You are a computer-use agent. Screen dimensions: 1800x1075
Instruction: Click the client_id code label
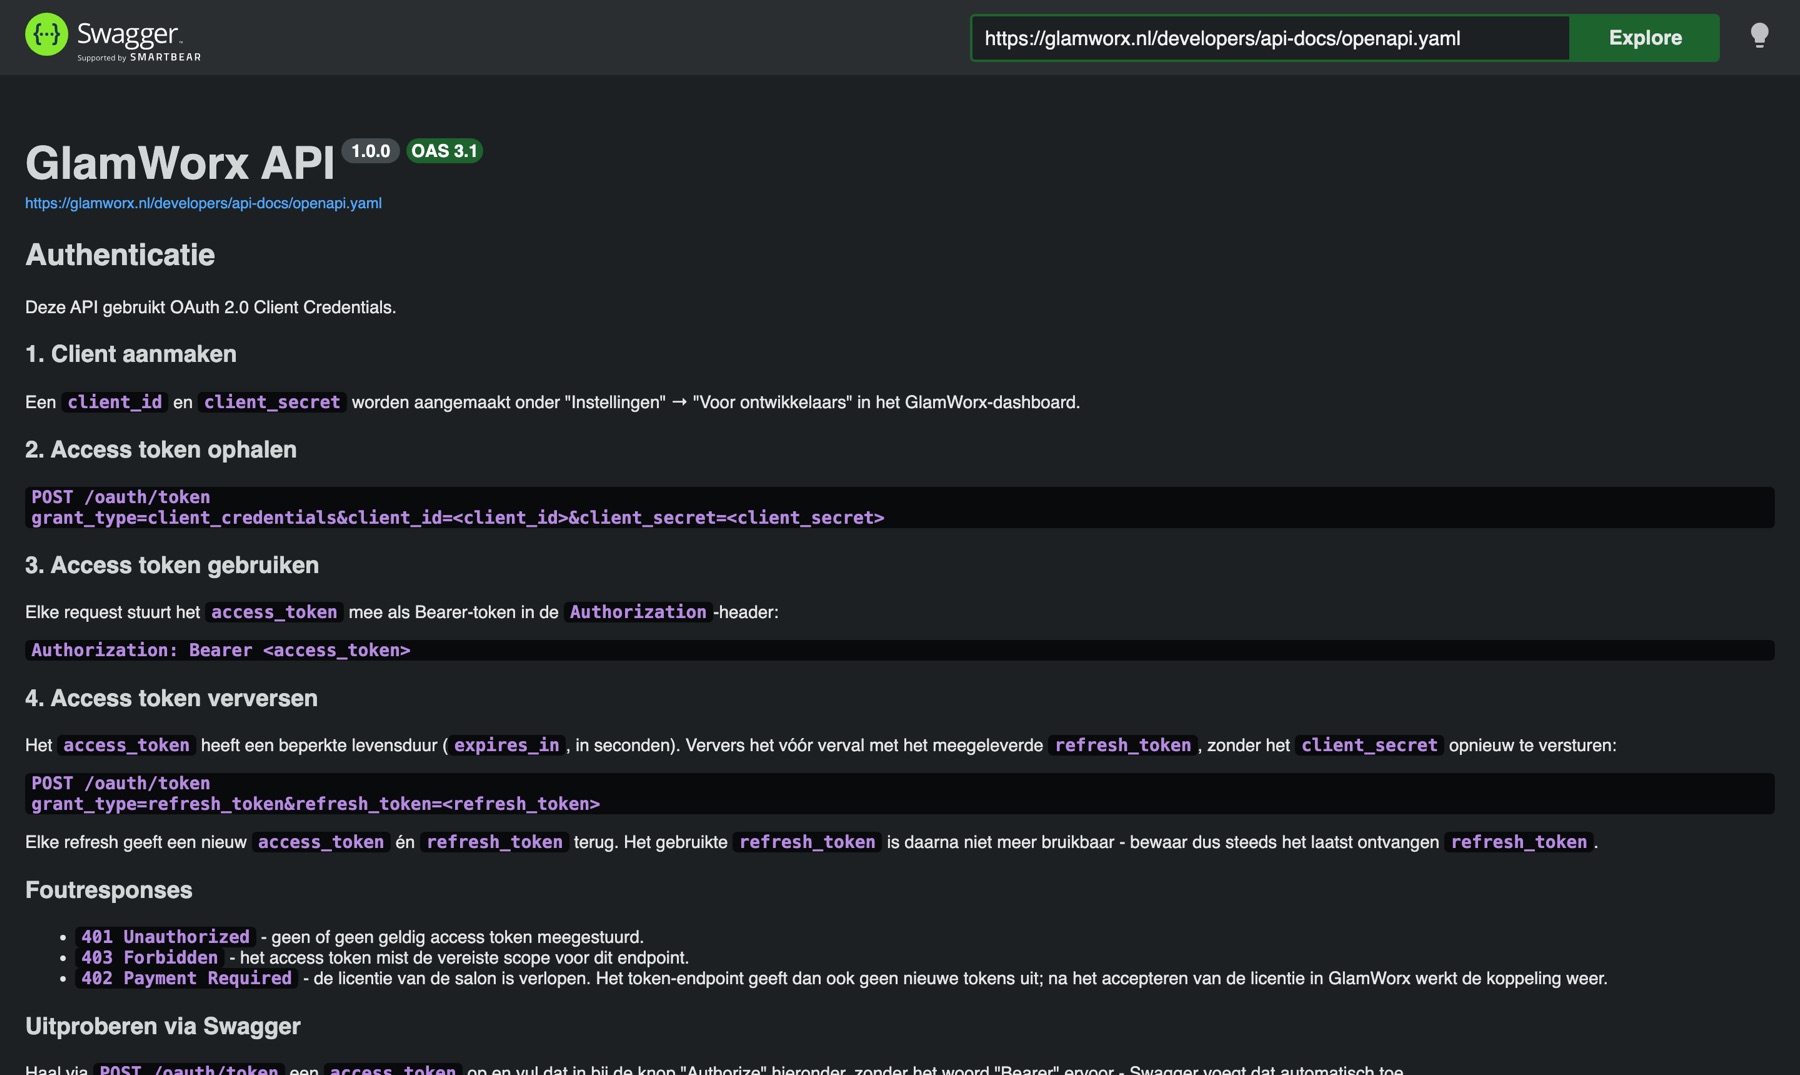(x=114, y=402)
